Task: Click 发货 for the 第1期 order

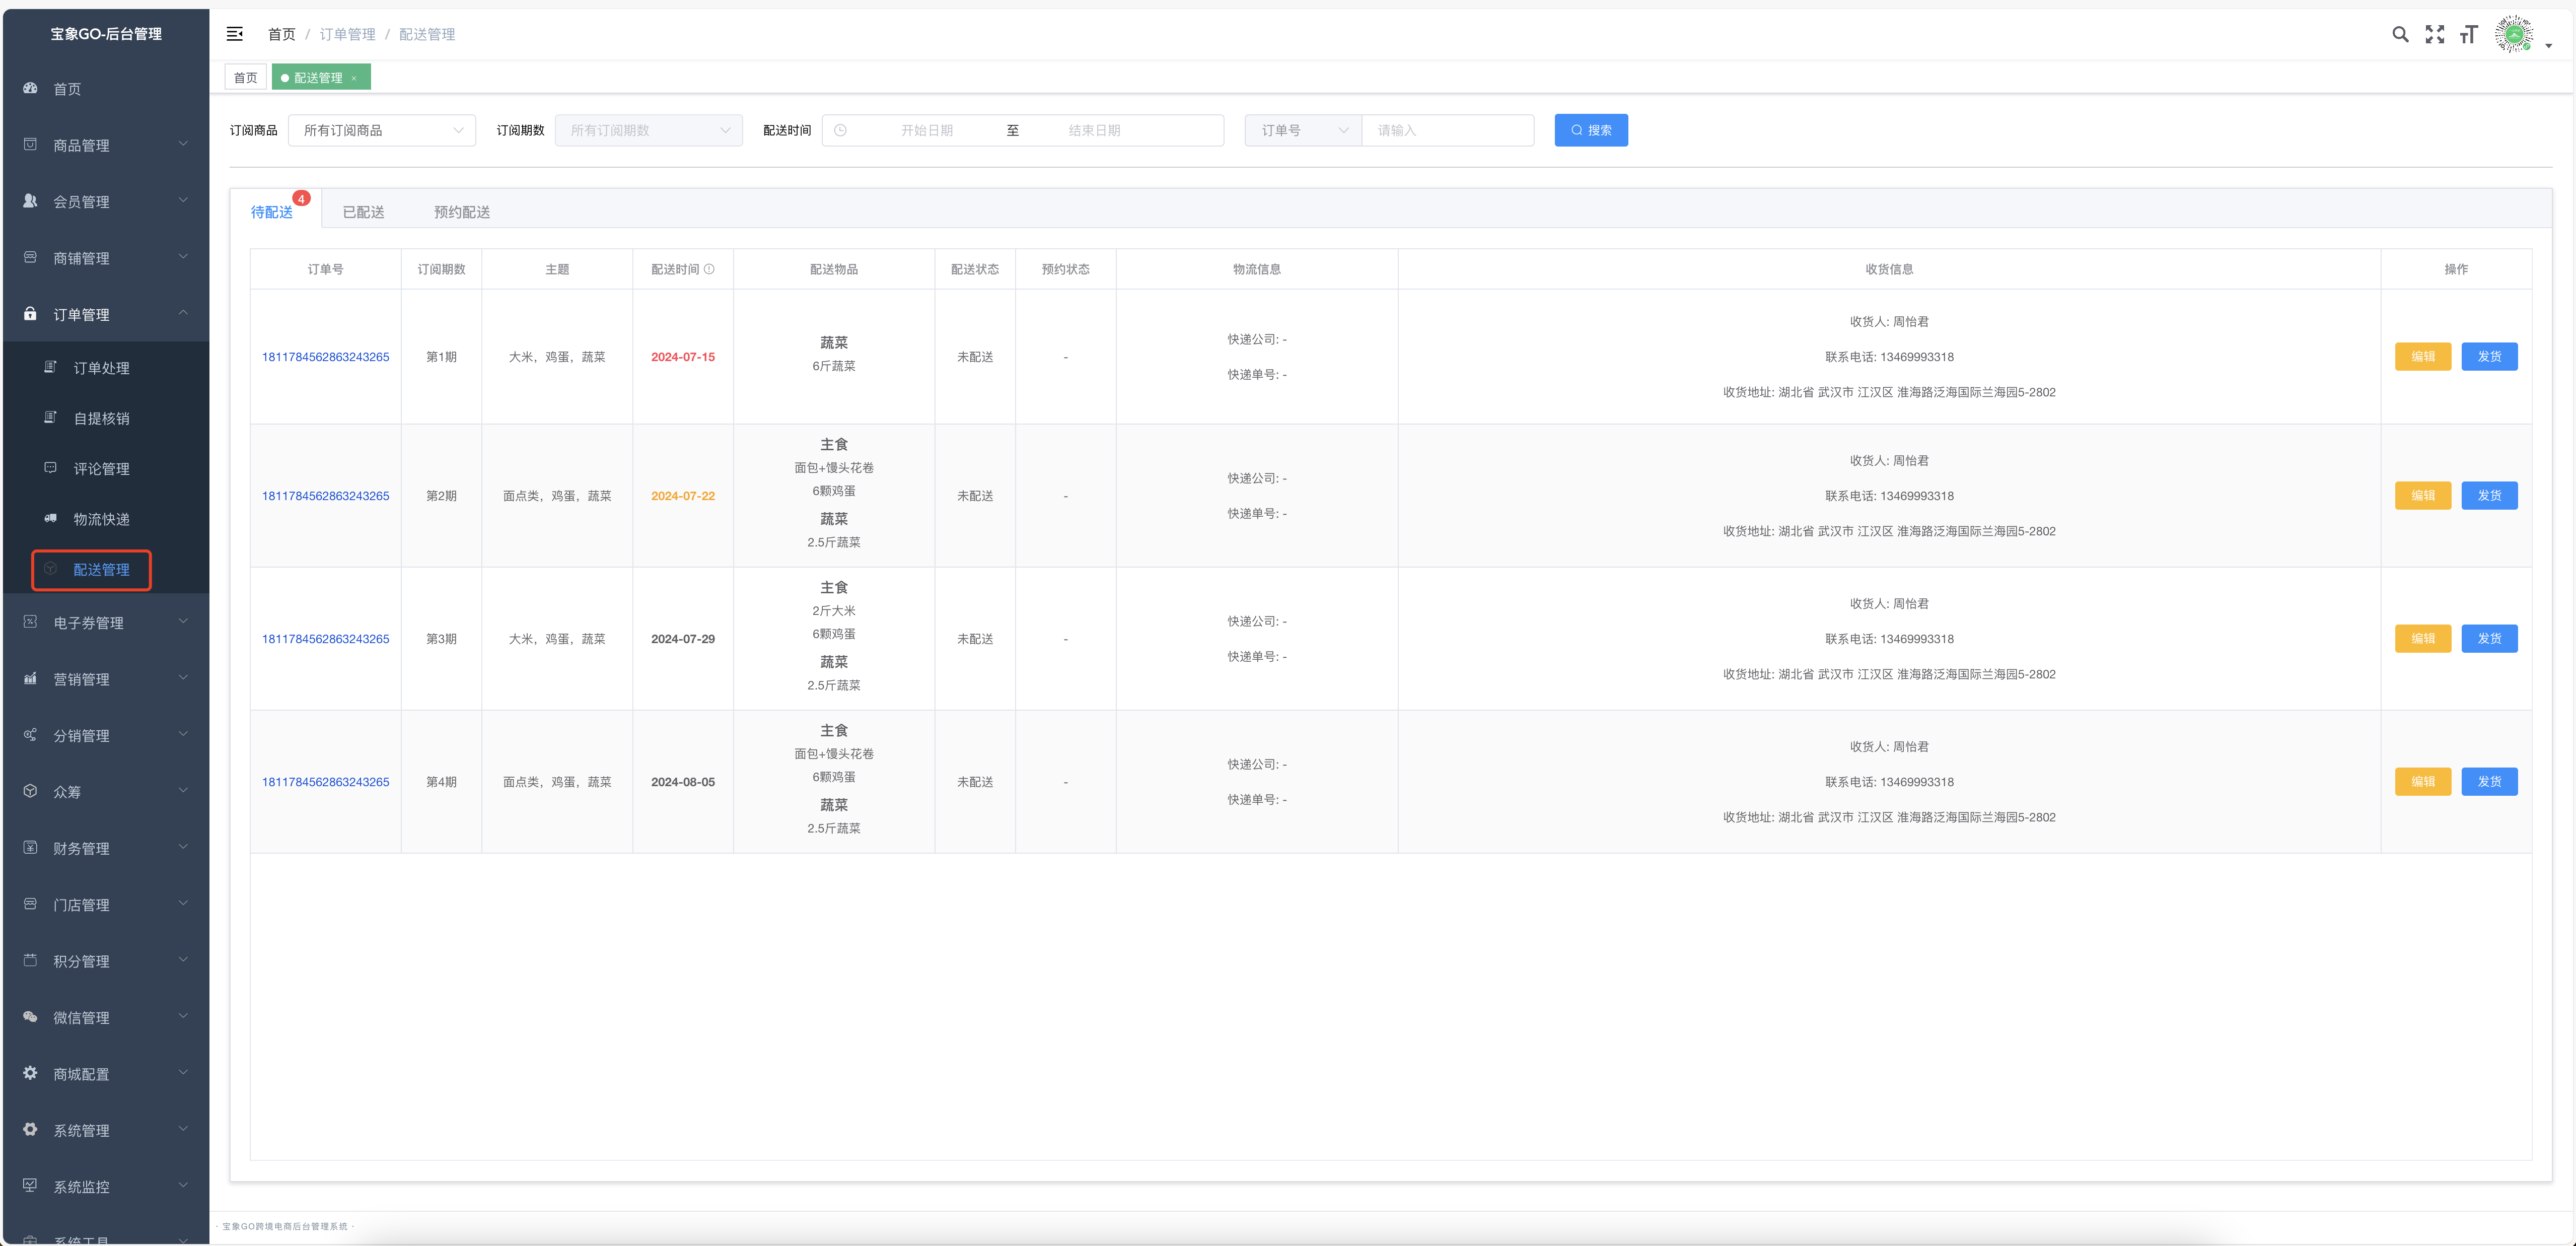Action: [2488, 357]
